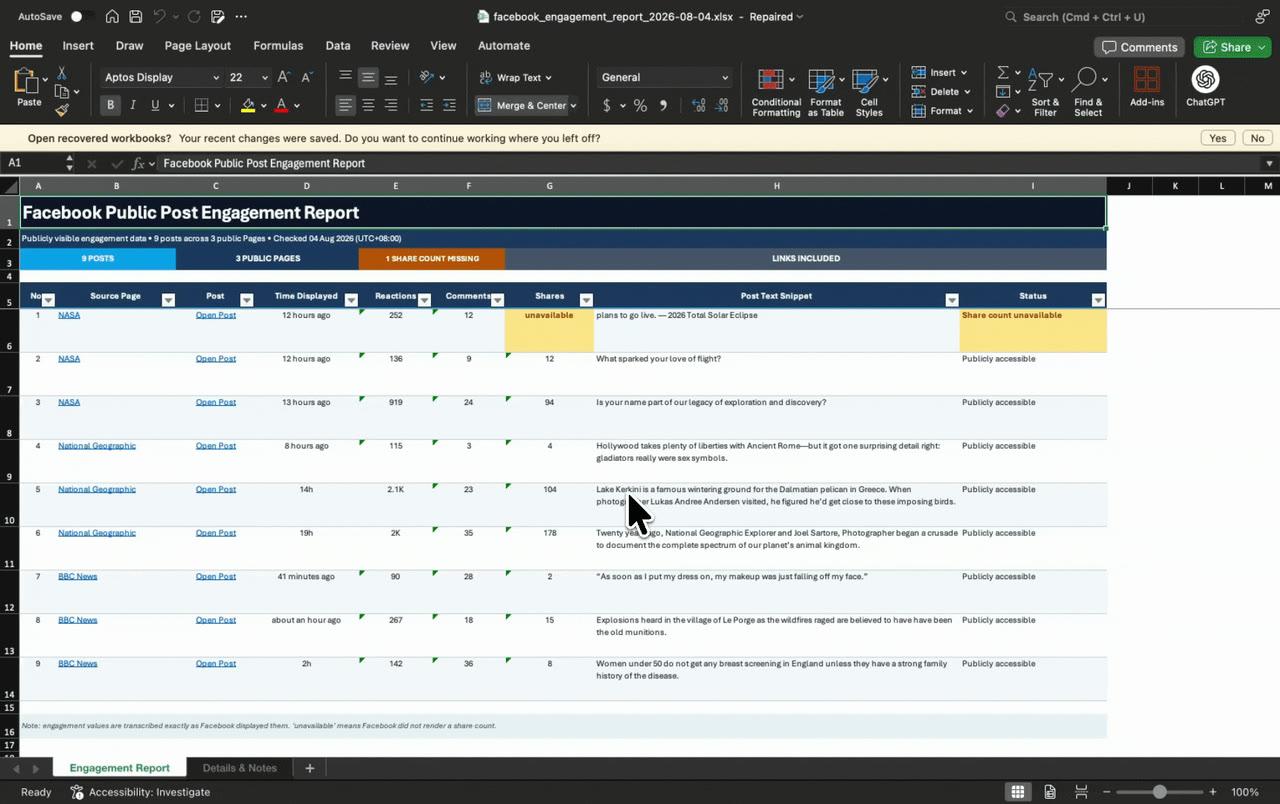Toggle Underline formatting
Screen dimensions: 1280x804
pyautogui.click(x=155, y=105)
